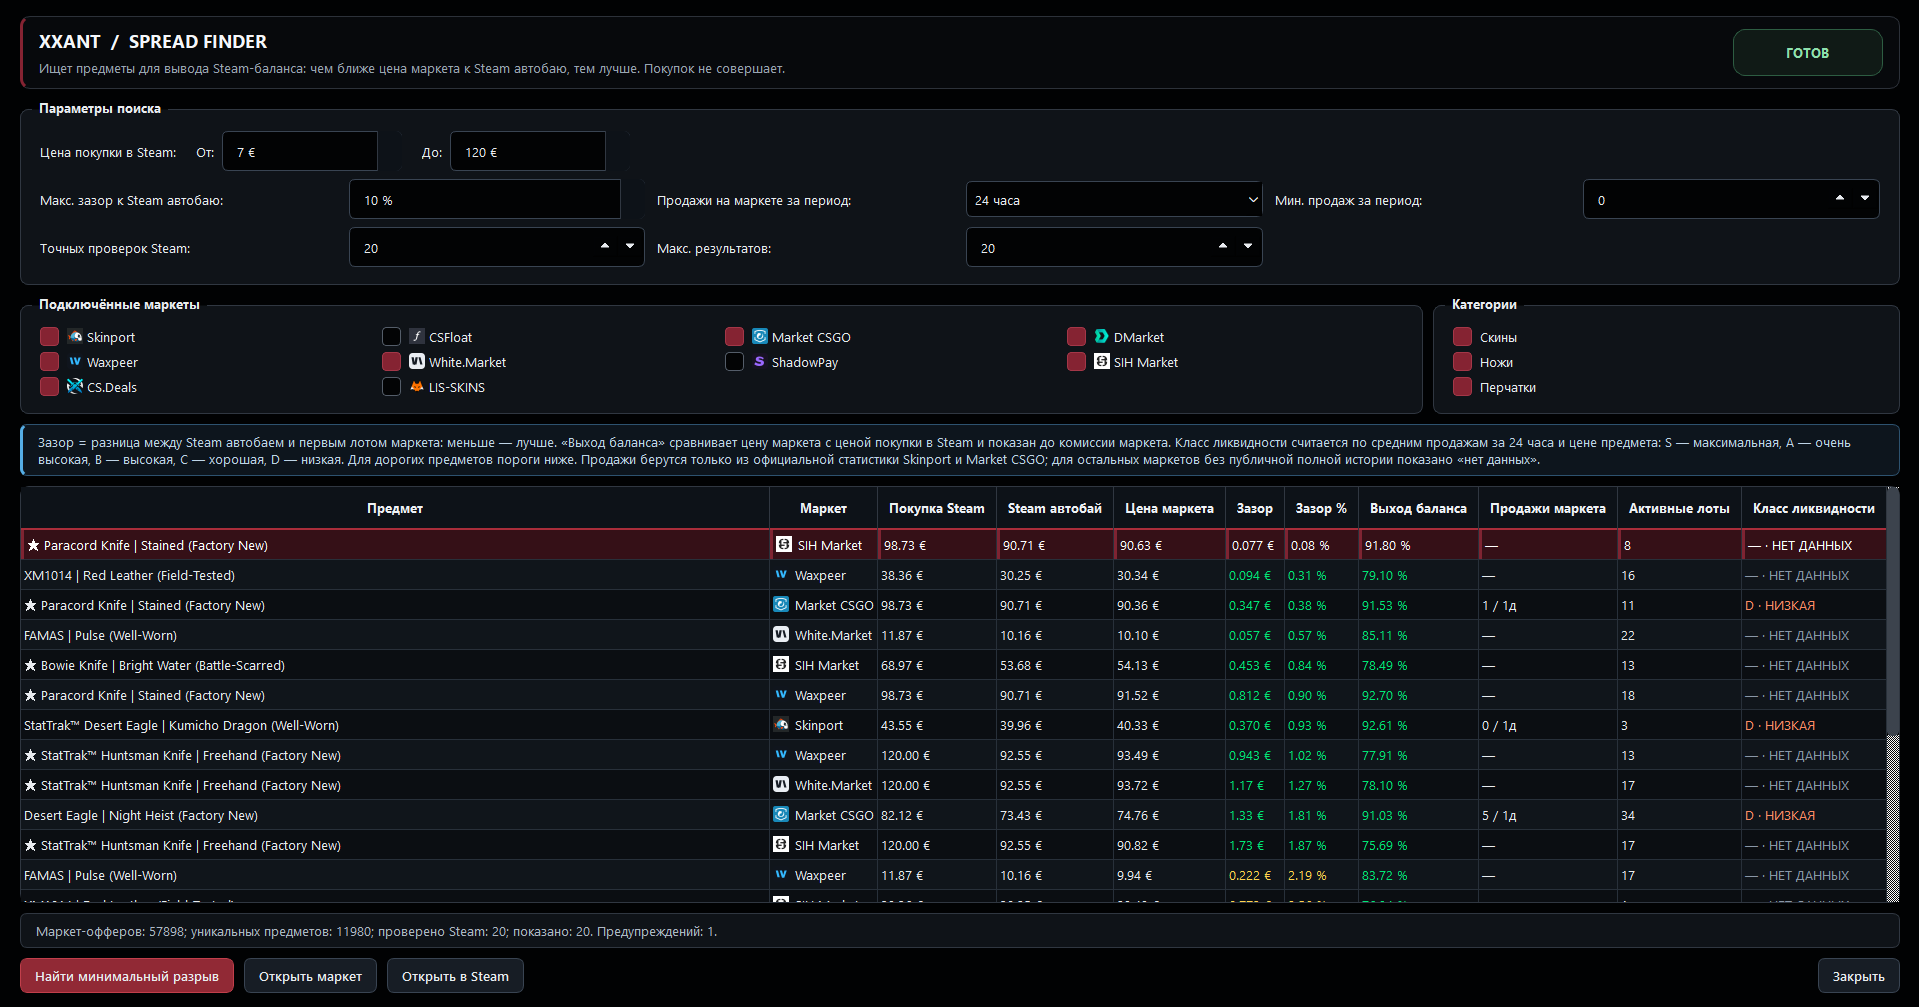Click the Market CSGO logo icon in markets panel
1919x1007 pixels.
(x=760, y=337)
